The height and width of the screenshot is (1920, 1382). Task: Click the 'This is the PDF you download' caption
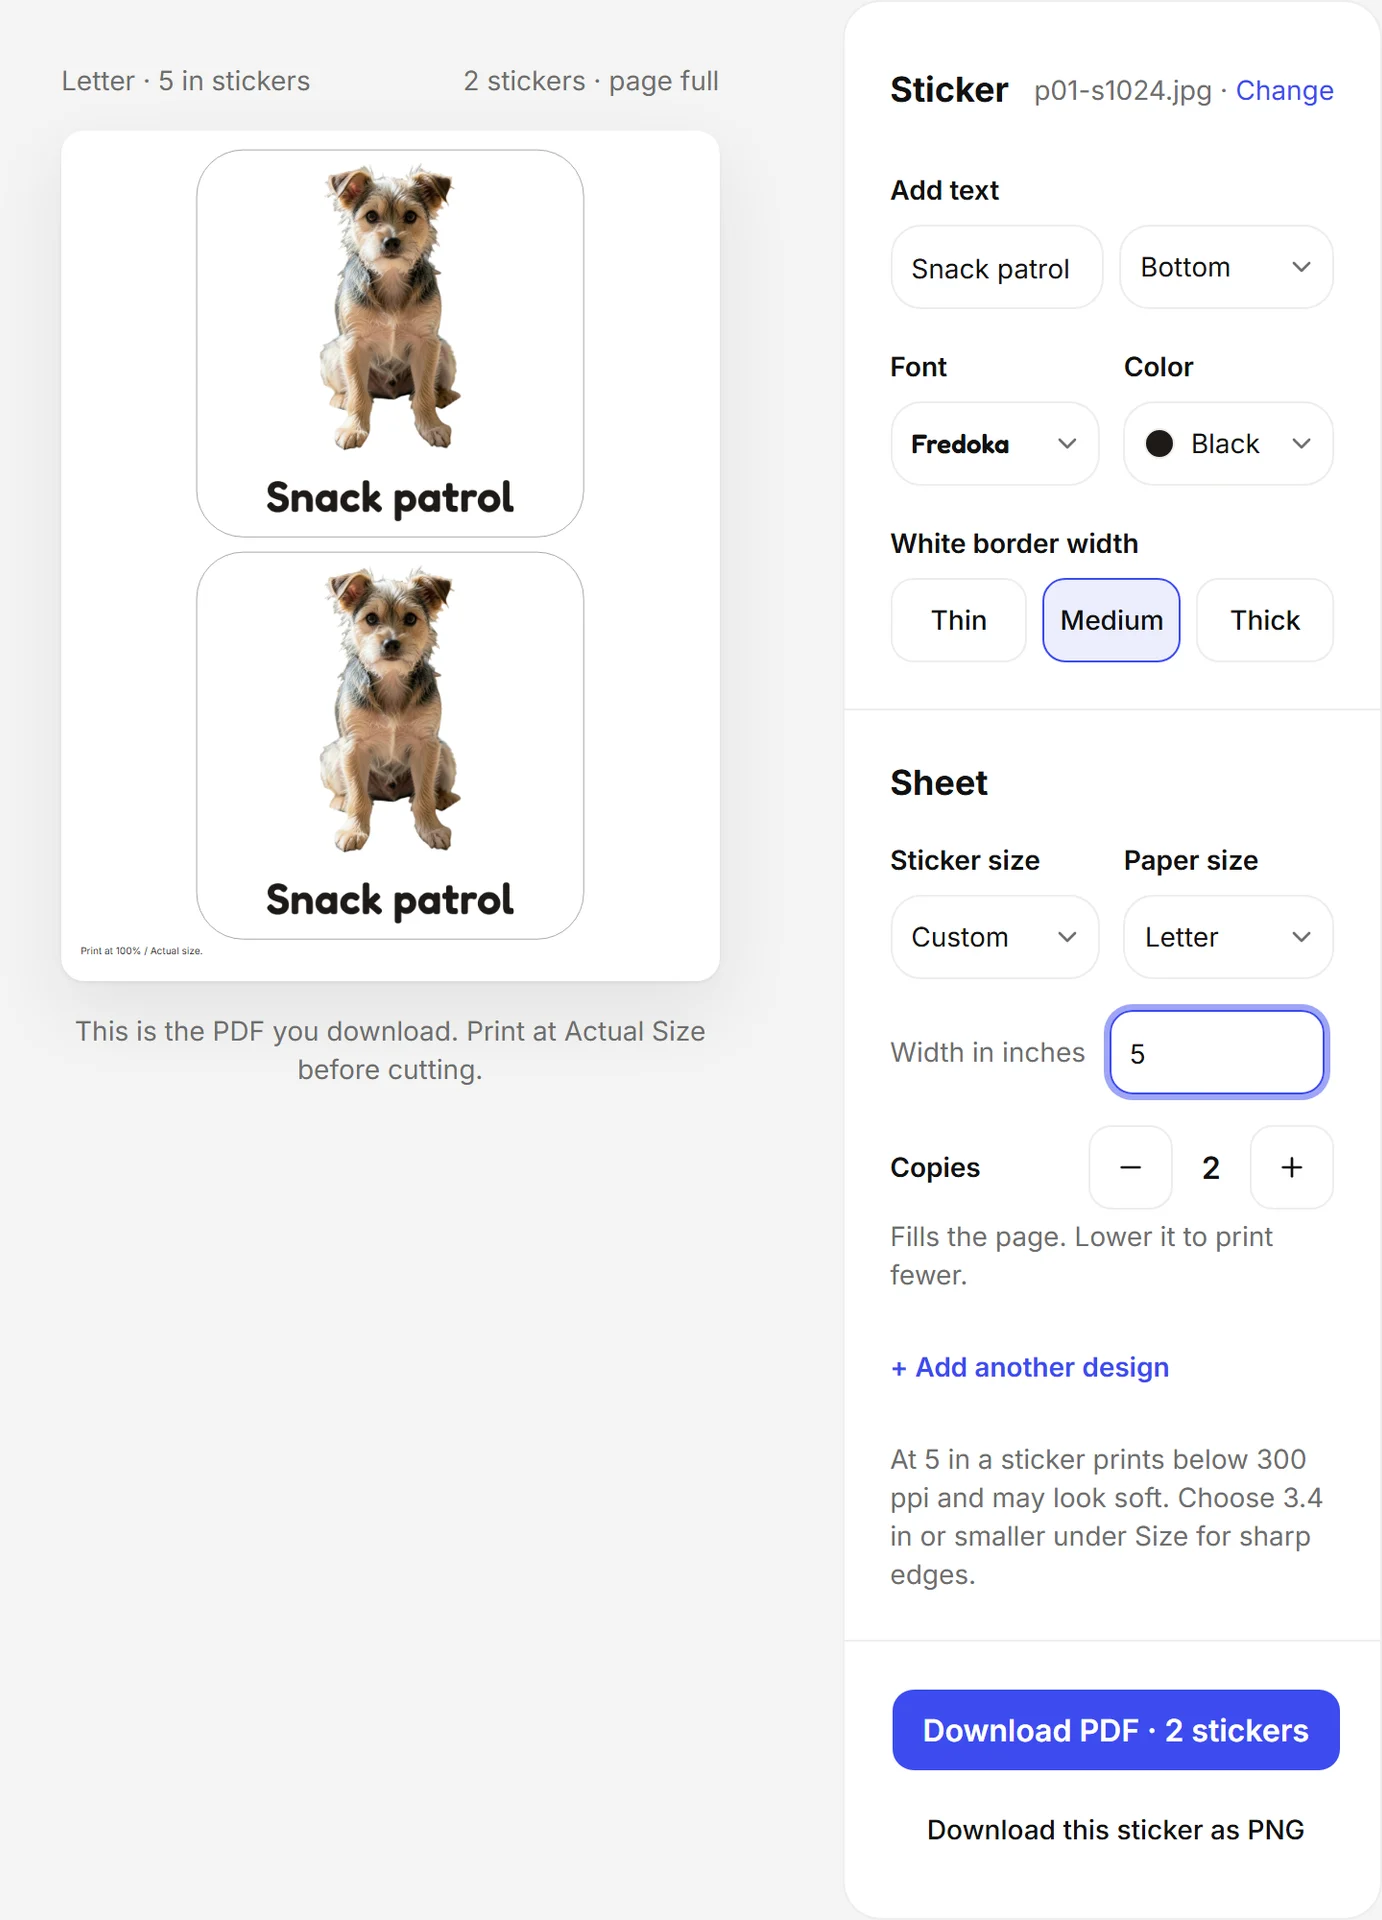390,1050
